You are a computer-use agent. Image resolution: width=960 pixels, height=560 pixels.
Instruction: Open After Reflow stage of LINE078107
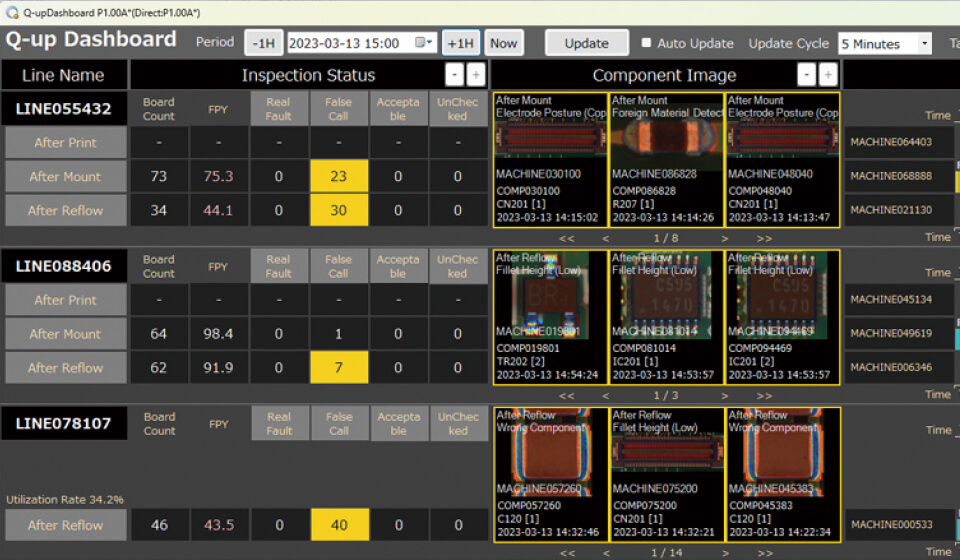tap(66, 525)
